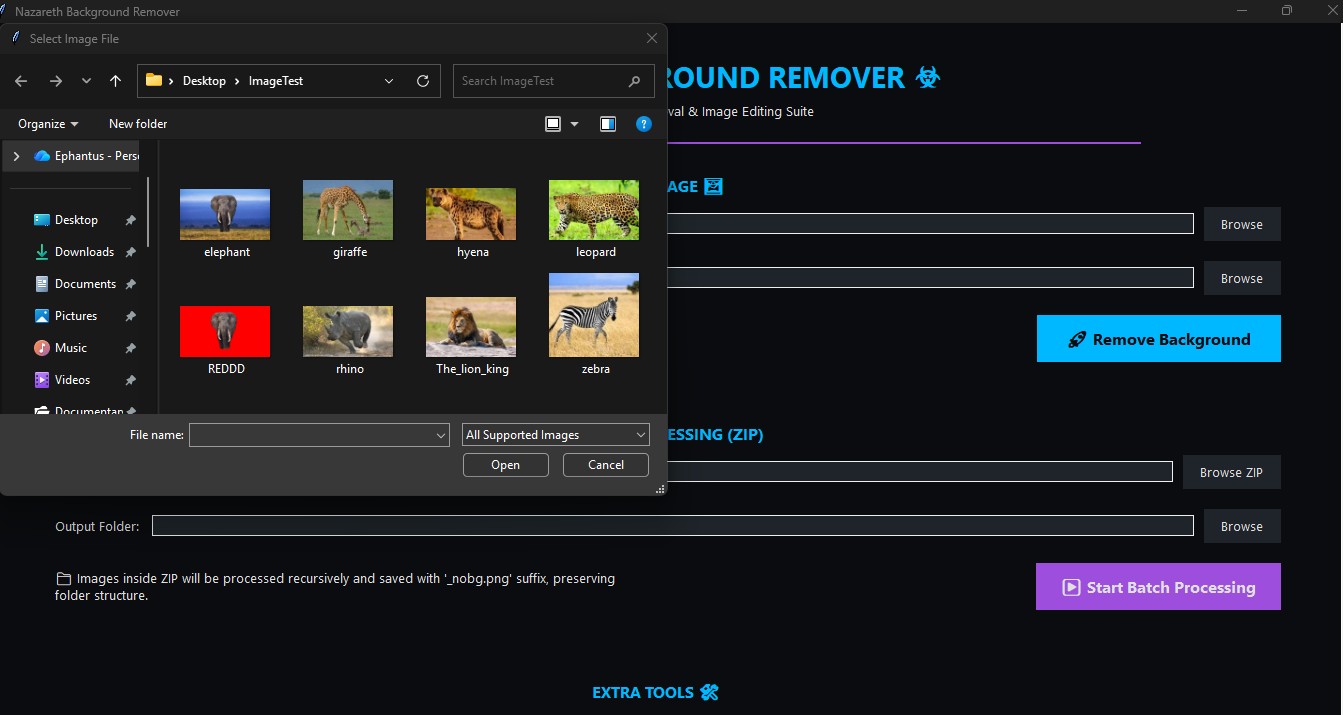Open the Downloads folder in sidebar
The height and width of the screenshot is (715, 1343).
(84, 252)
